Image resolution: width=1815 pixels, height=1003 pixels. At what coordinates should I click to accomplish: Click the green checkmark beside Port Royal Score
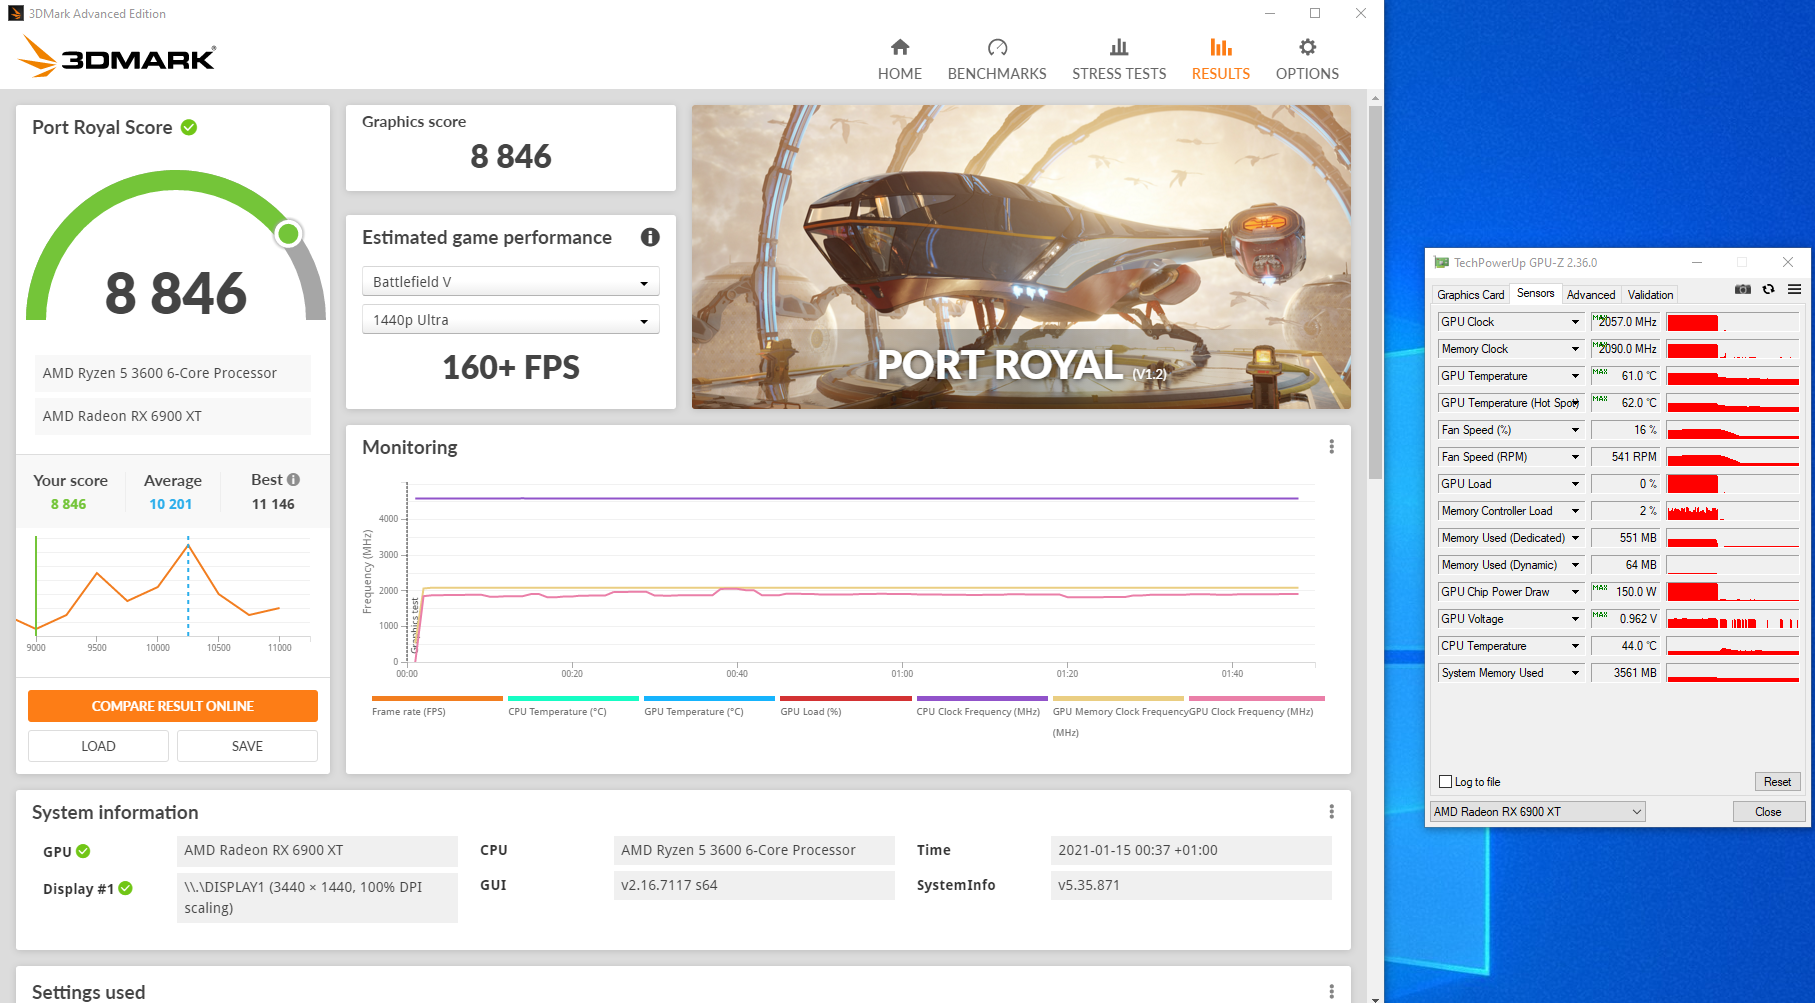point(189,127)
